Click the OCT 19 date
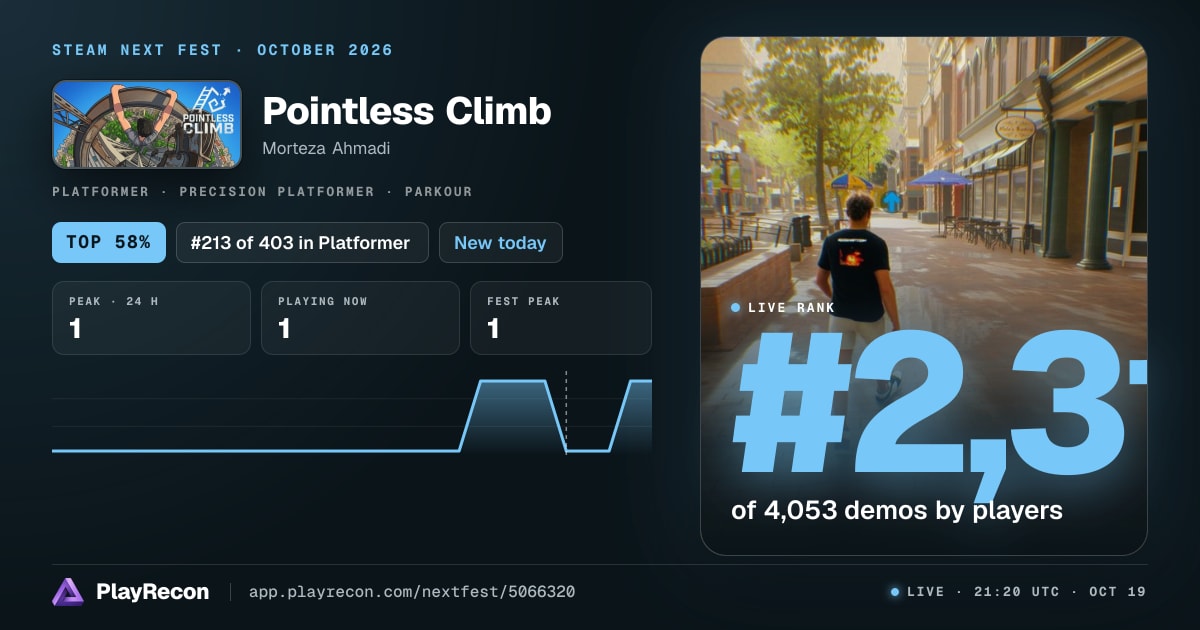 [1117, 592]
